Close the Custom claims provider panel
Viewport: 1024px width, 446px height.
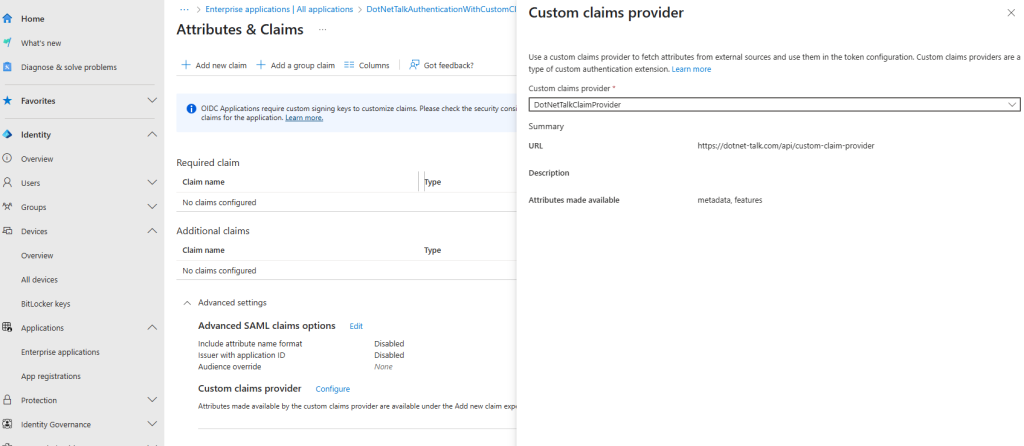click(1011, 13)
